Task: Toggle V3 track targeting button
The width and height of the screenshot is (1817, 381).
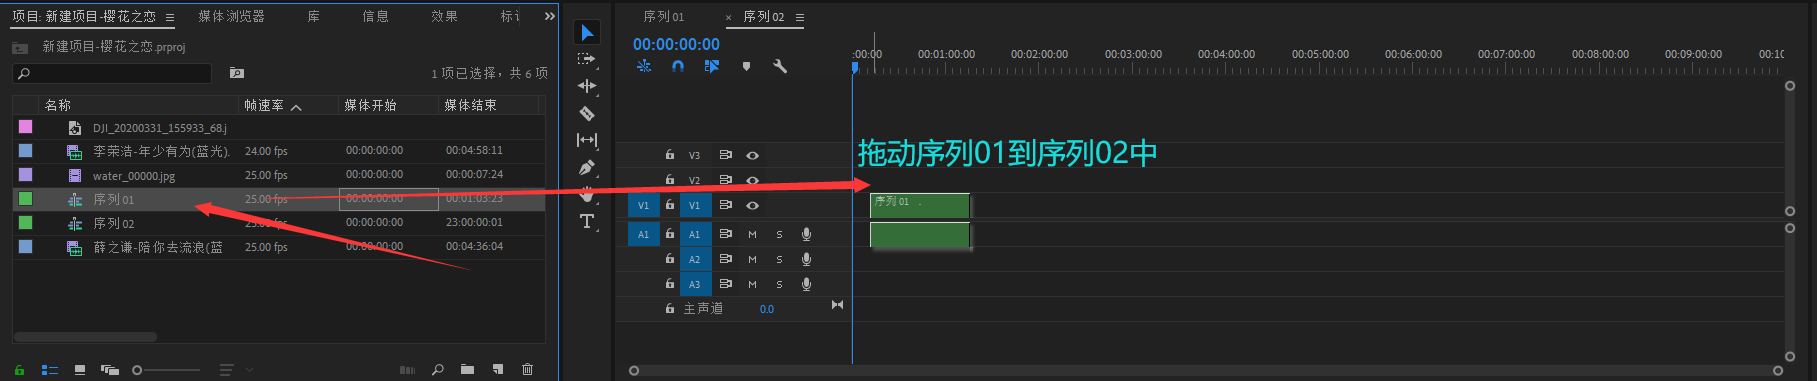Action: pyautogui.click(x=694, y=155)
